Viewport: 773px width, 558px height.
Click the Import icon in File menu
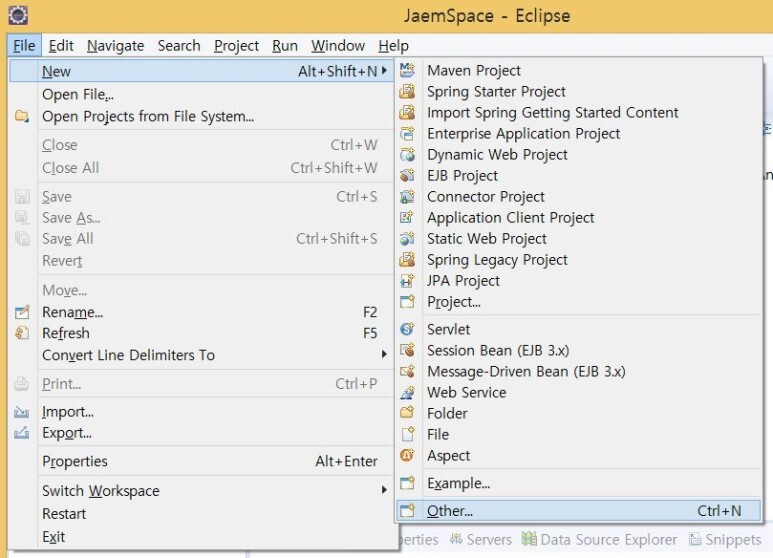[x=22, y=412]
